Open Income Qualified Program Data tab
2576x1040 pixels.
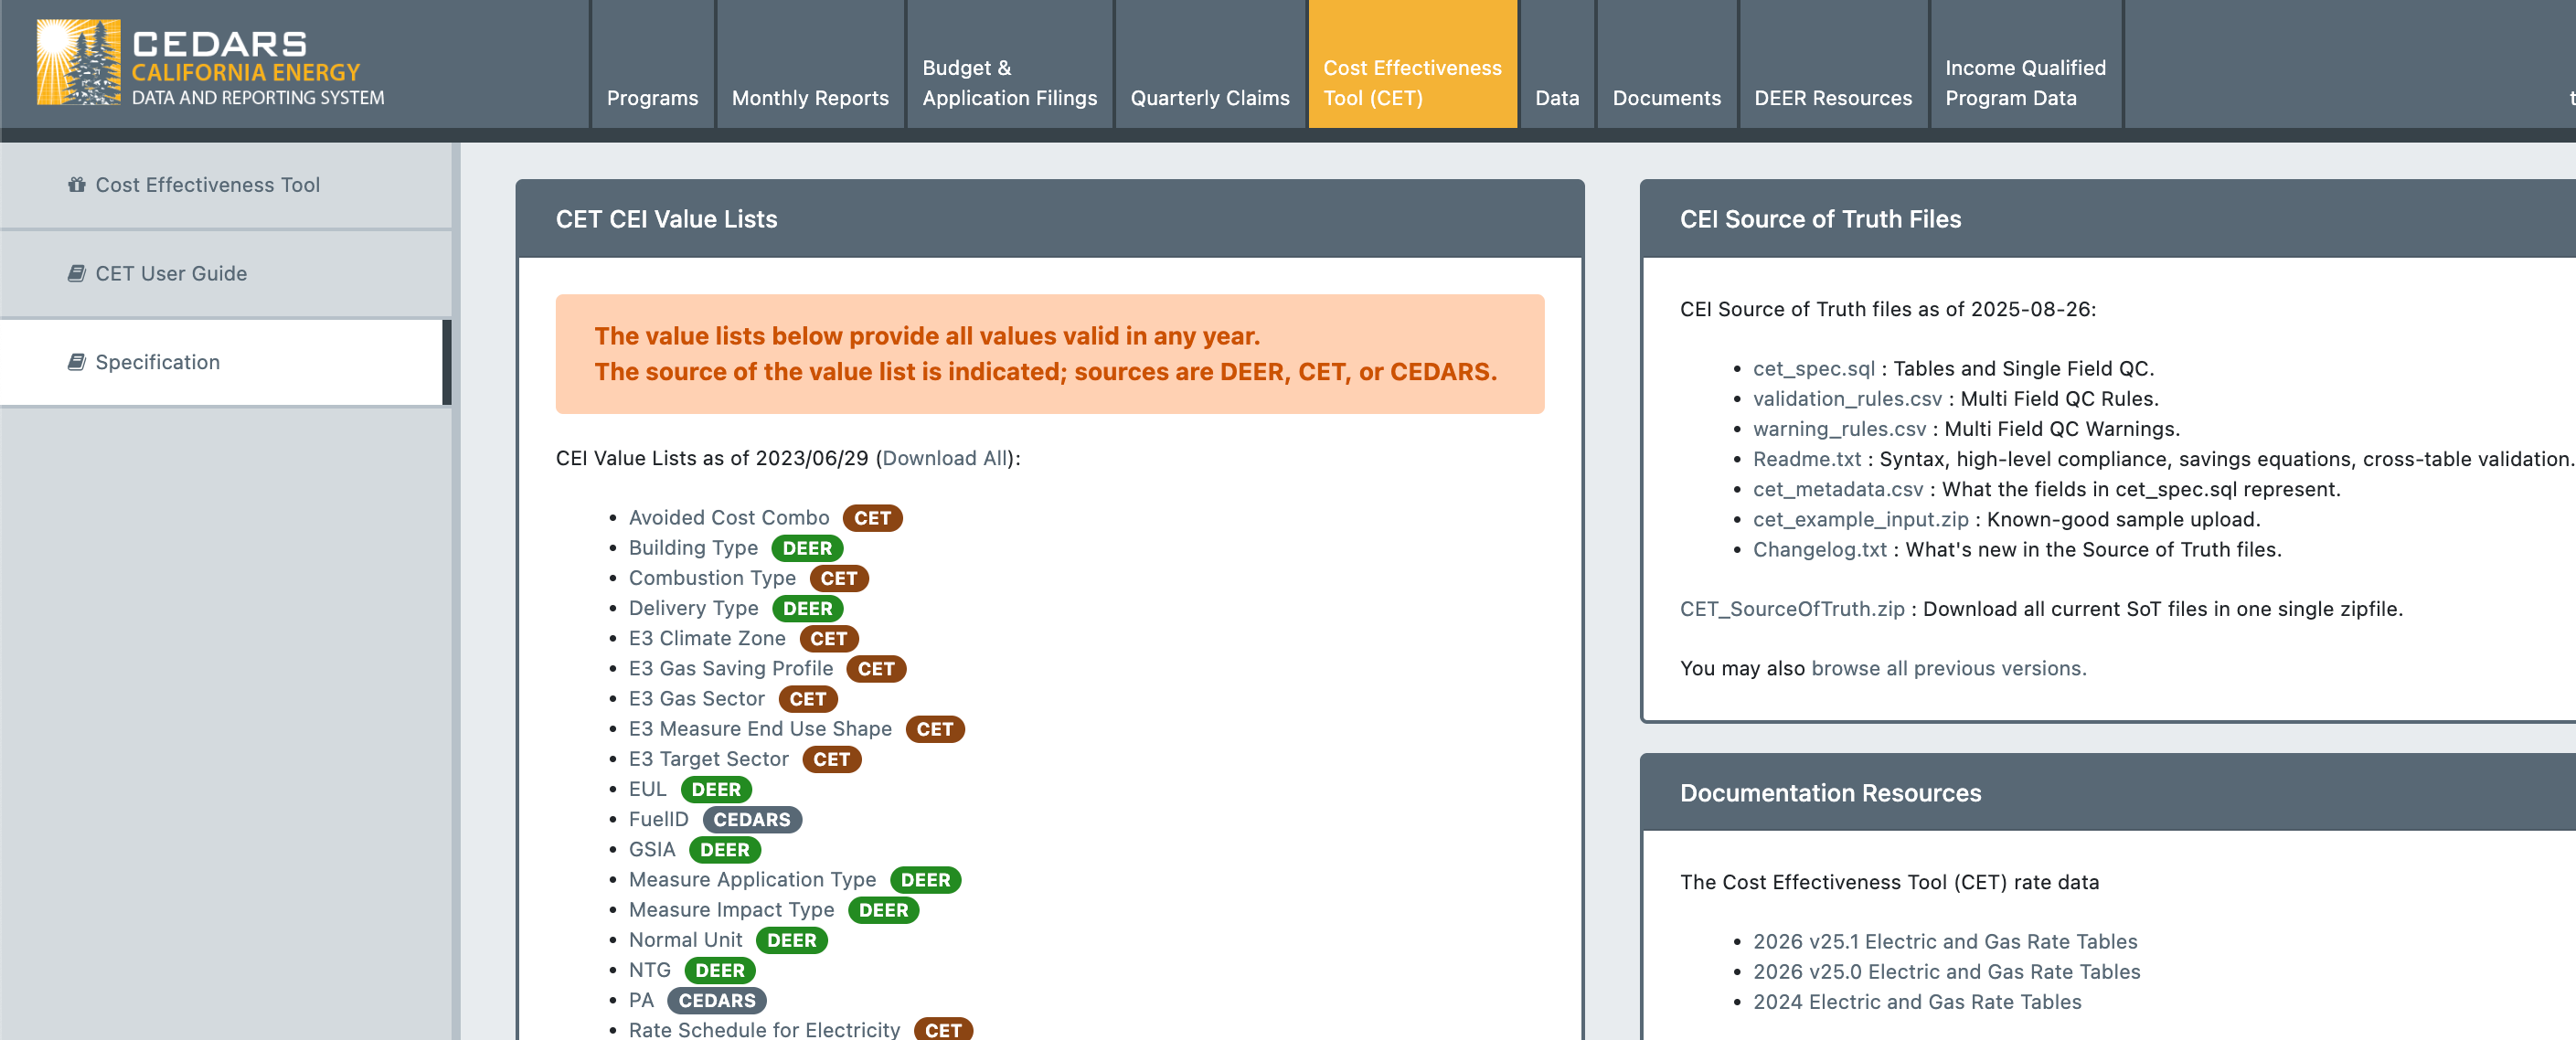pos(2024,83)
